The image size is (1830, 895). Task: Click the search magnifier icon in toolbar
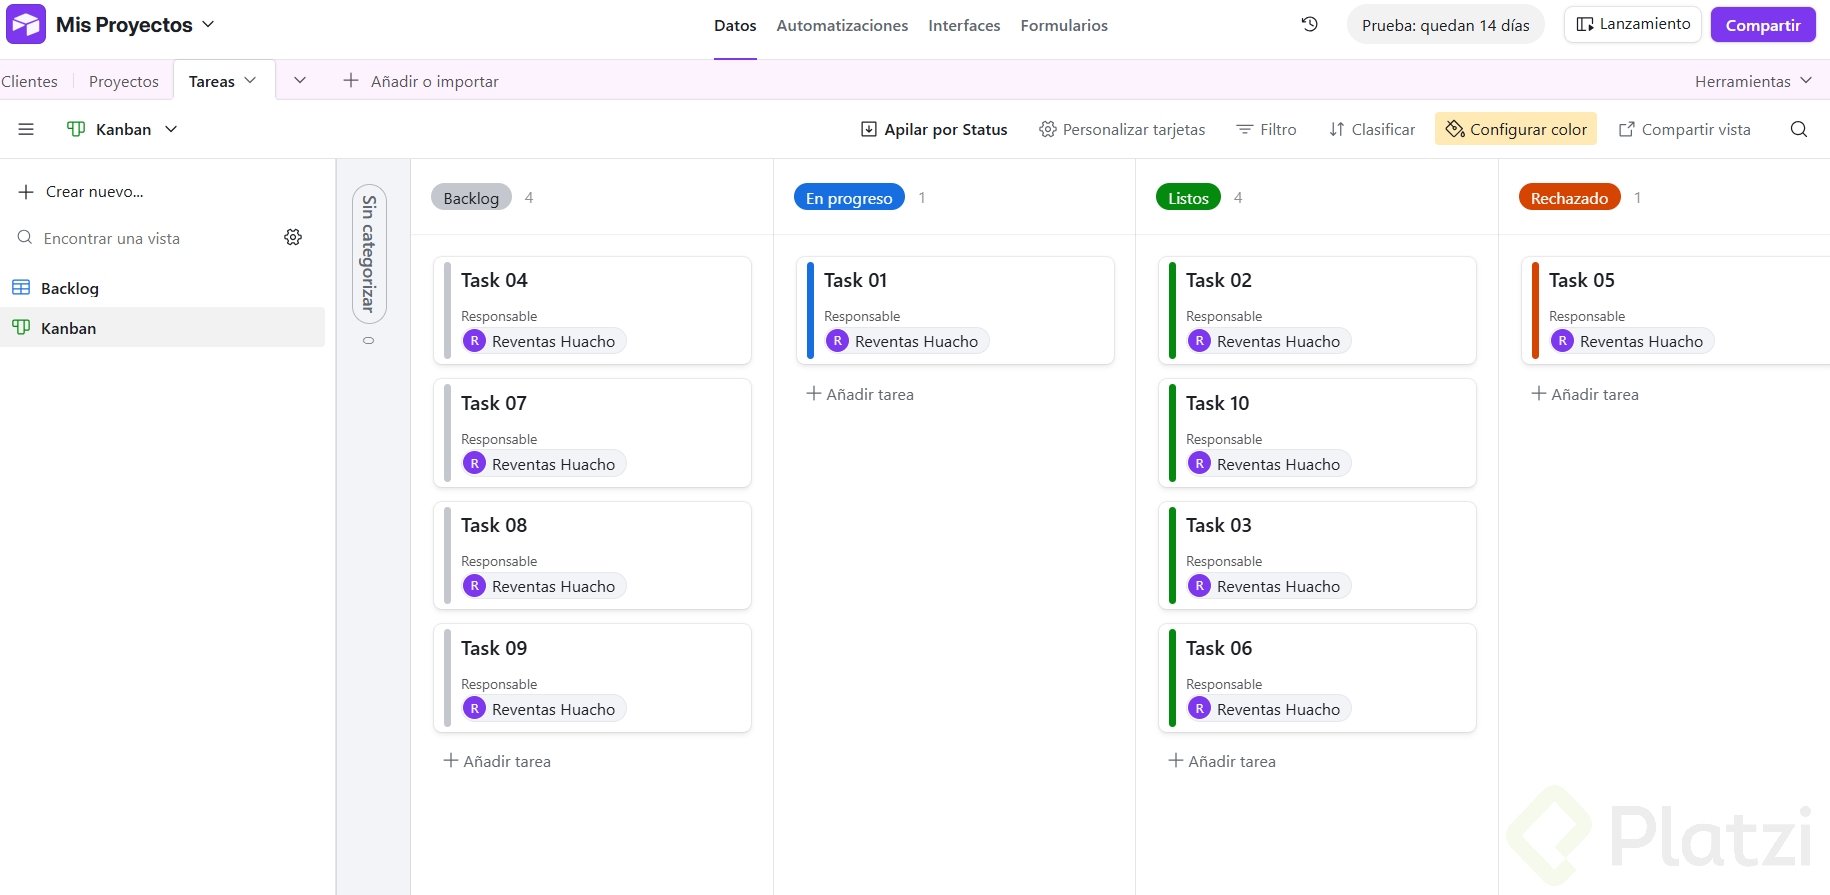1798,129
